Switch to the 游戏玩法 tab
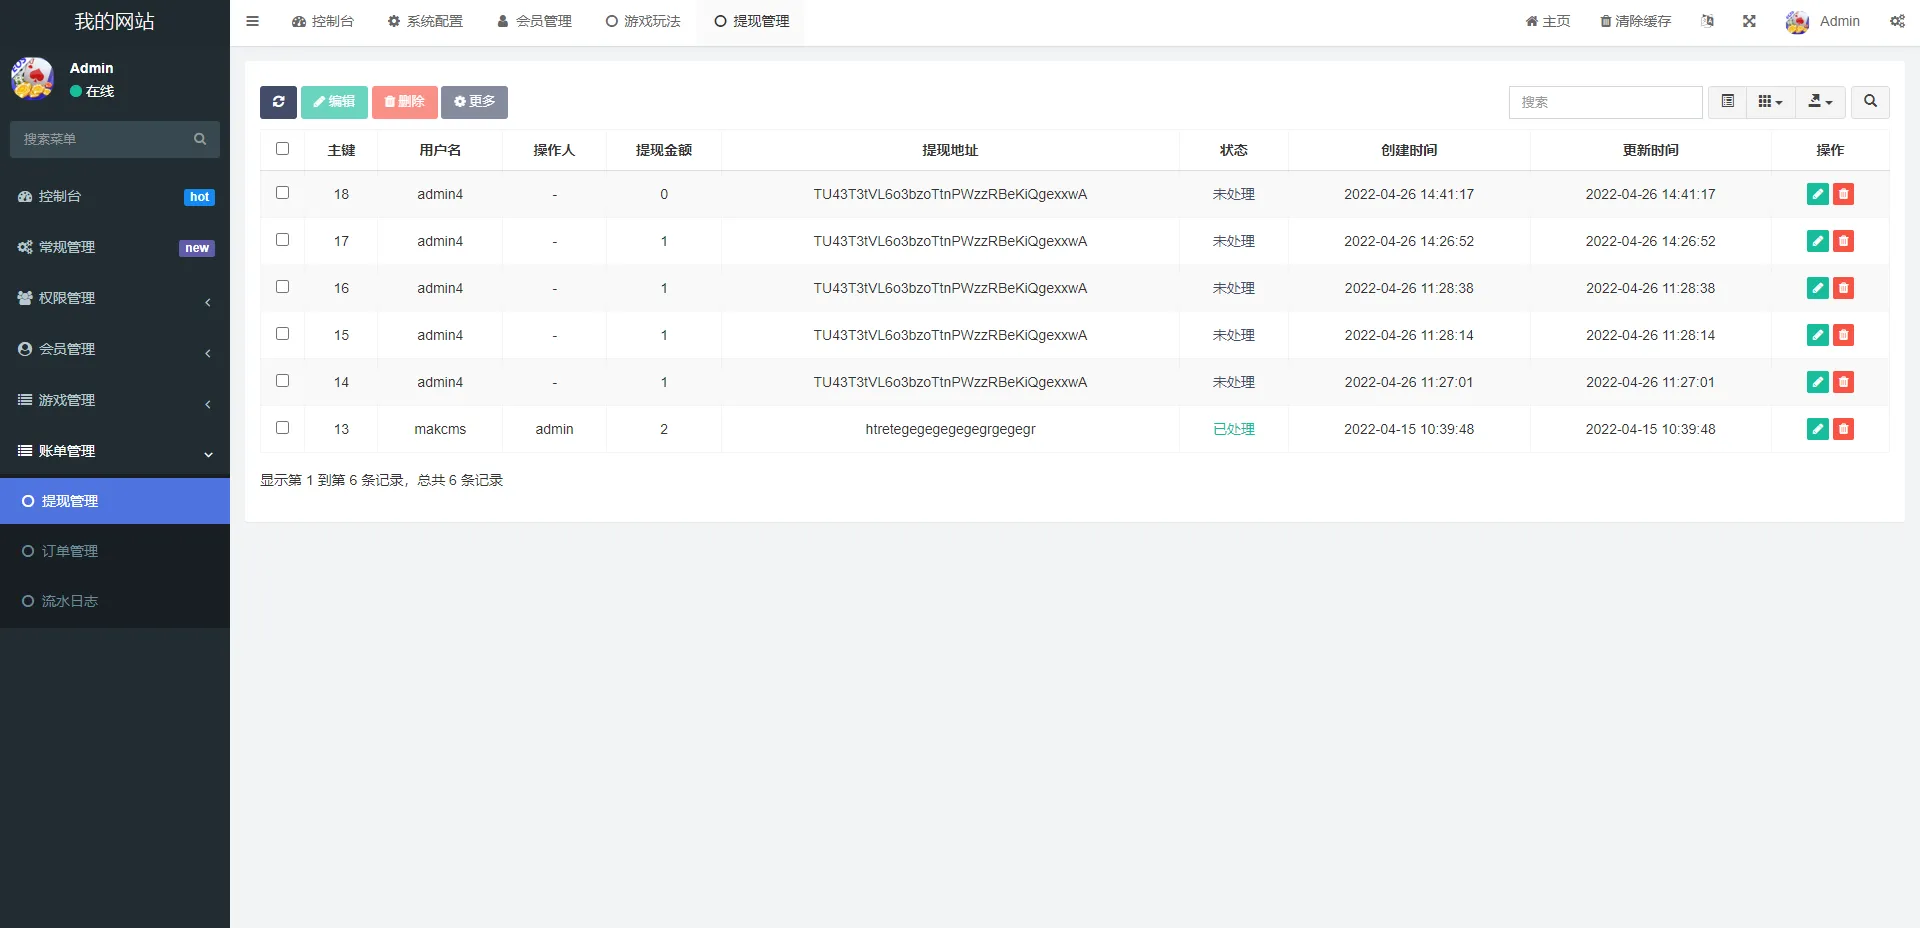The height and width of the screenshot is (928, 1920). tap(643, 21)
